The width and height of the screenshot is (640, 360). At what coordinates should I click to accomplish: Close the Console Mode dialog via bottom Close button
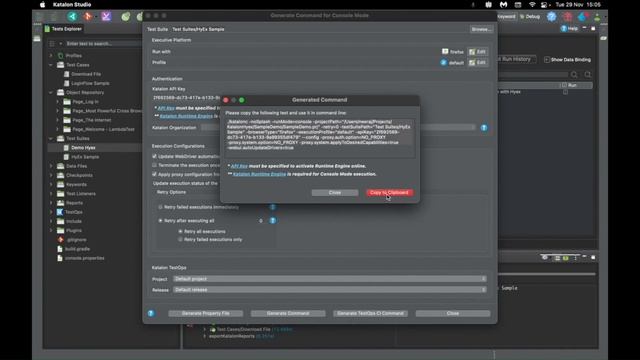(x=453, y=313)
